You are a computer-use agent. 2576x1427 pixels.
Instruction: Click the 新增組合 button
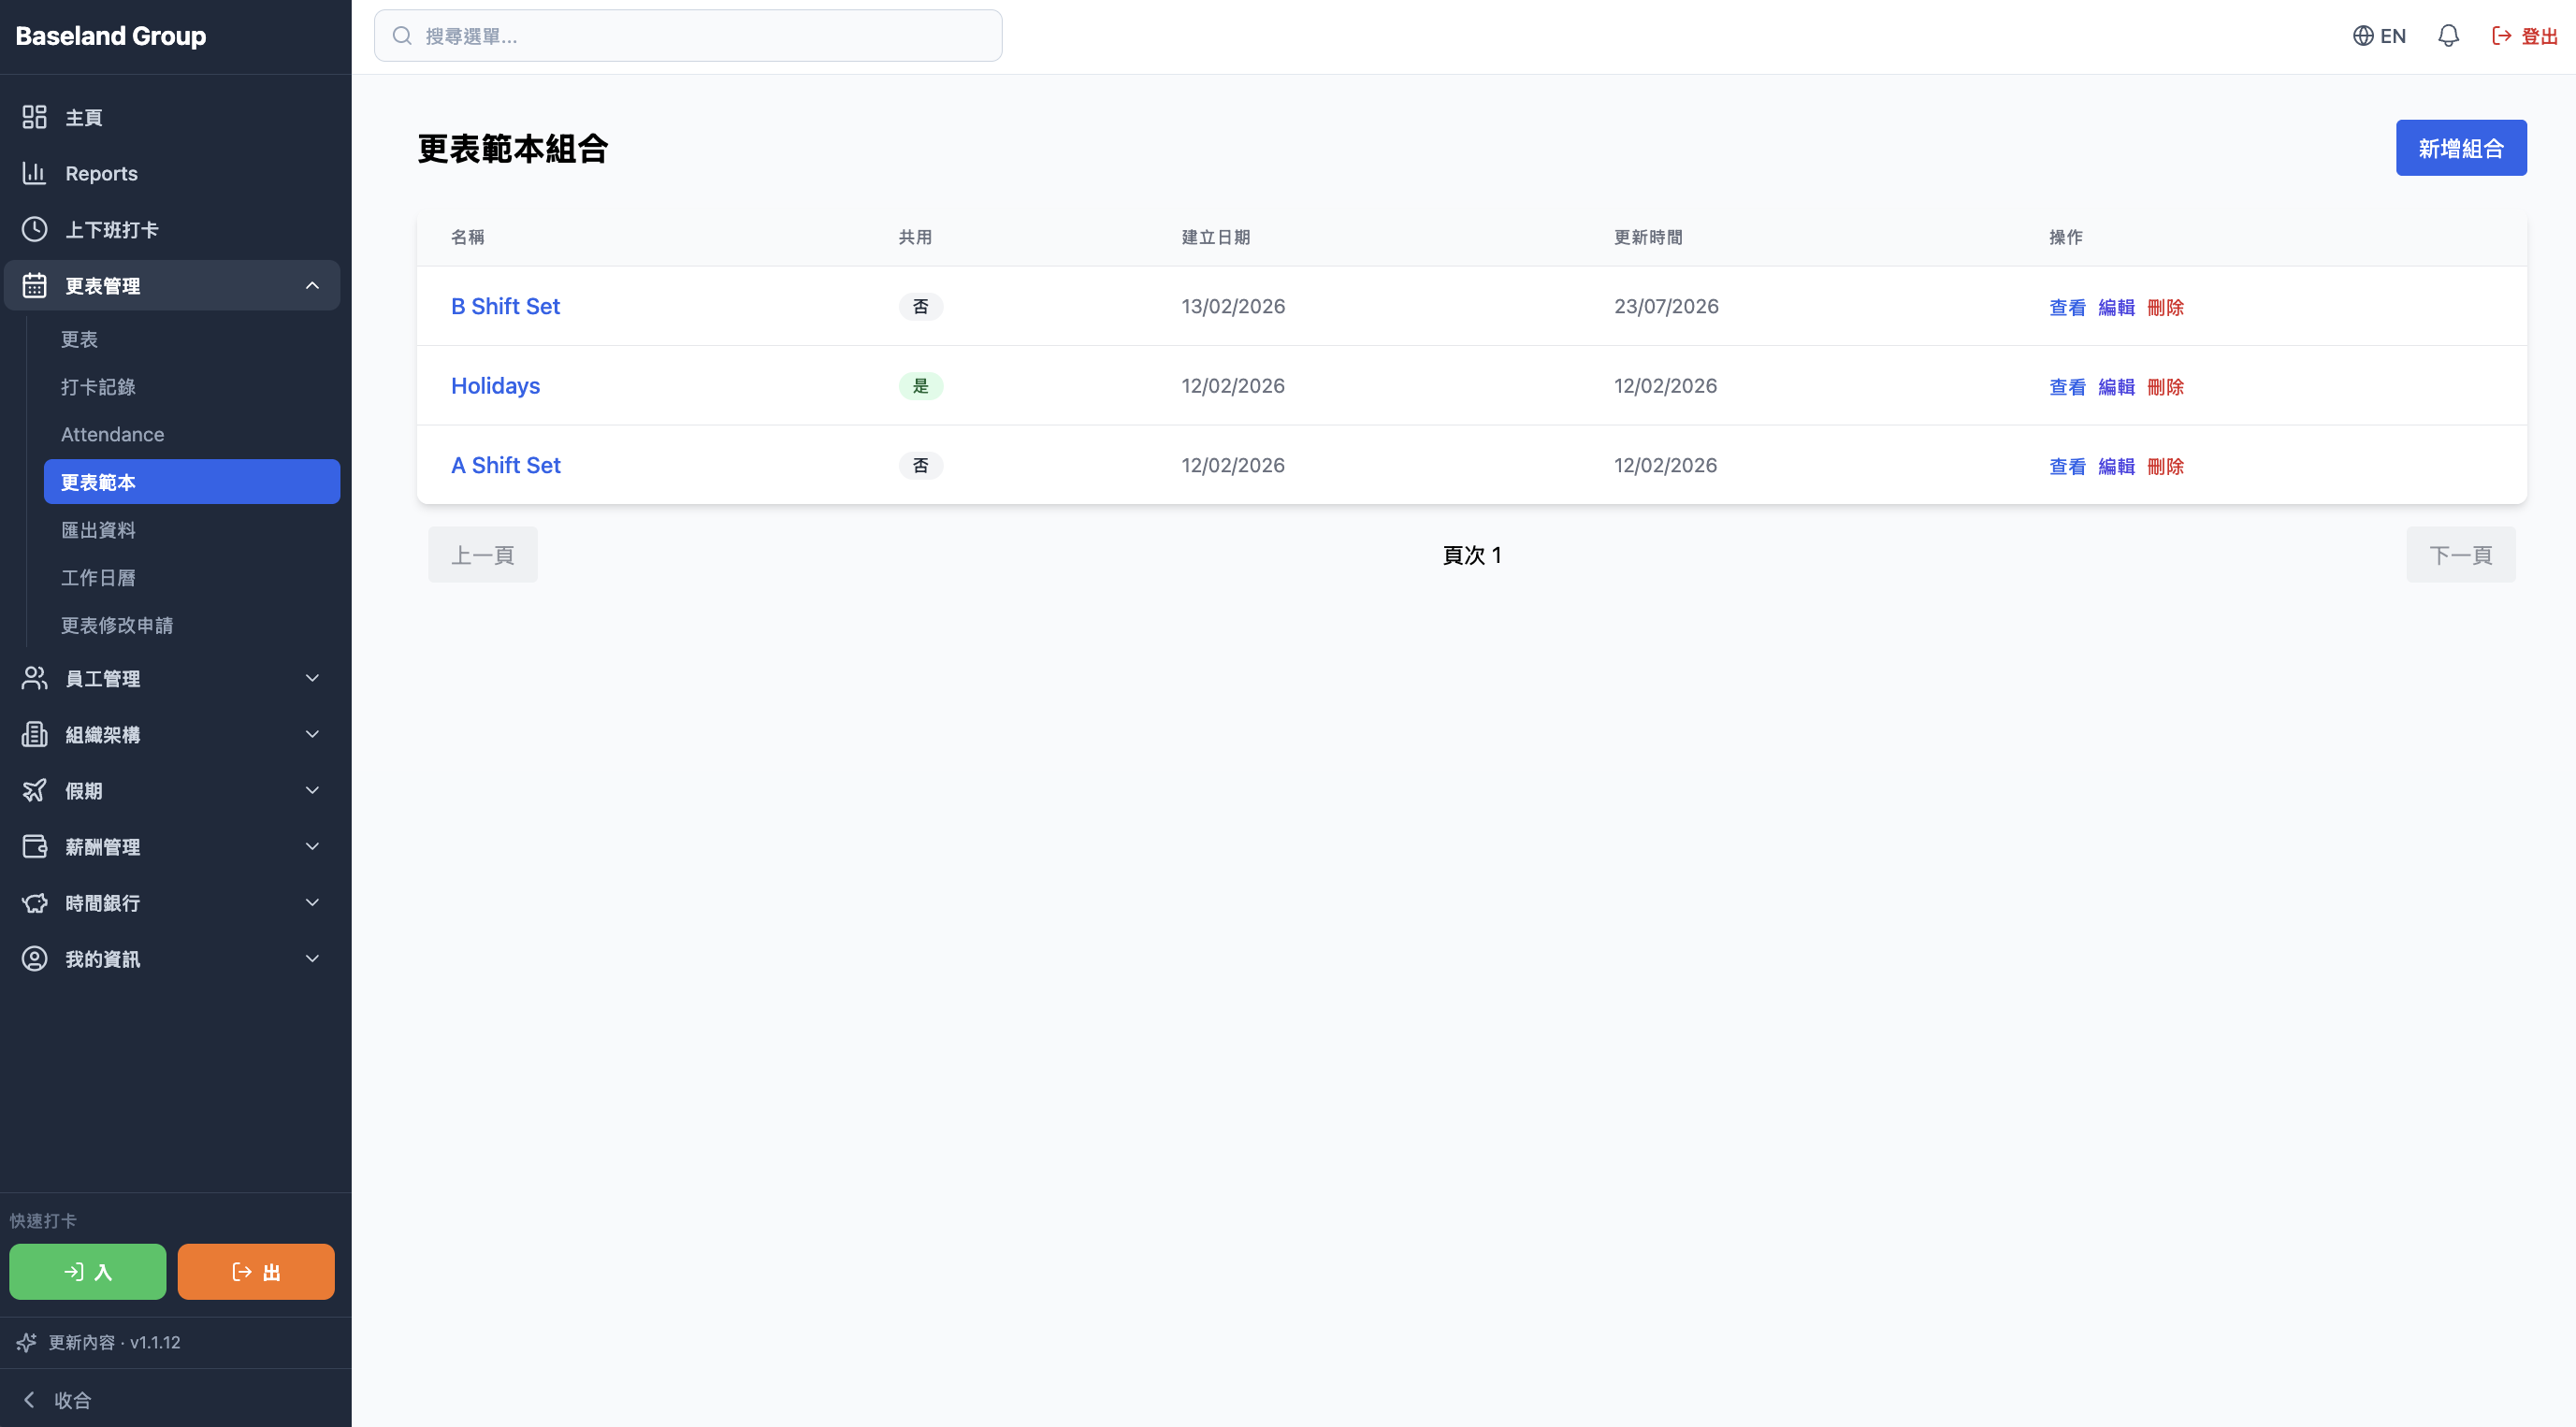click(2460, 148)
